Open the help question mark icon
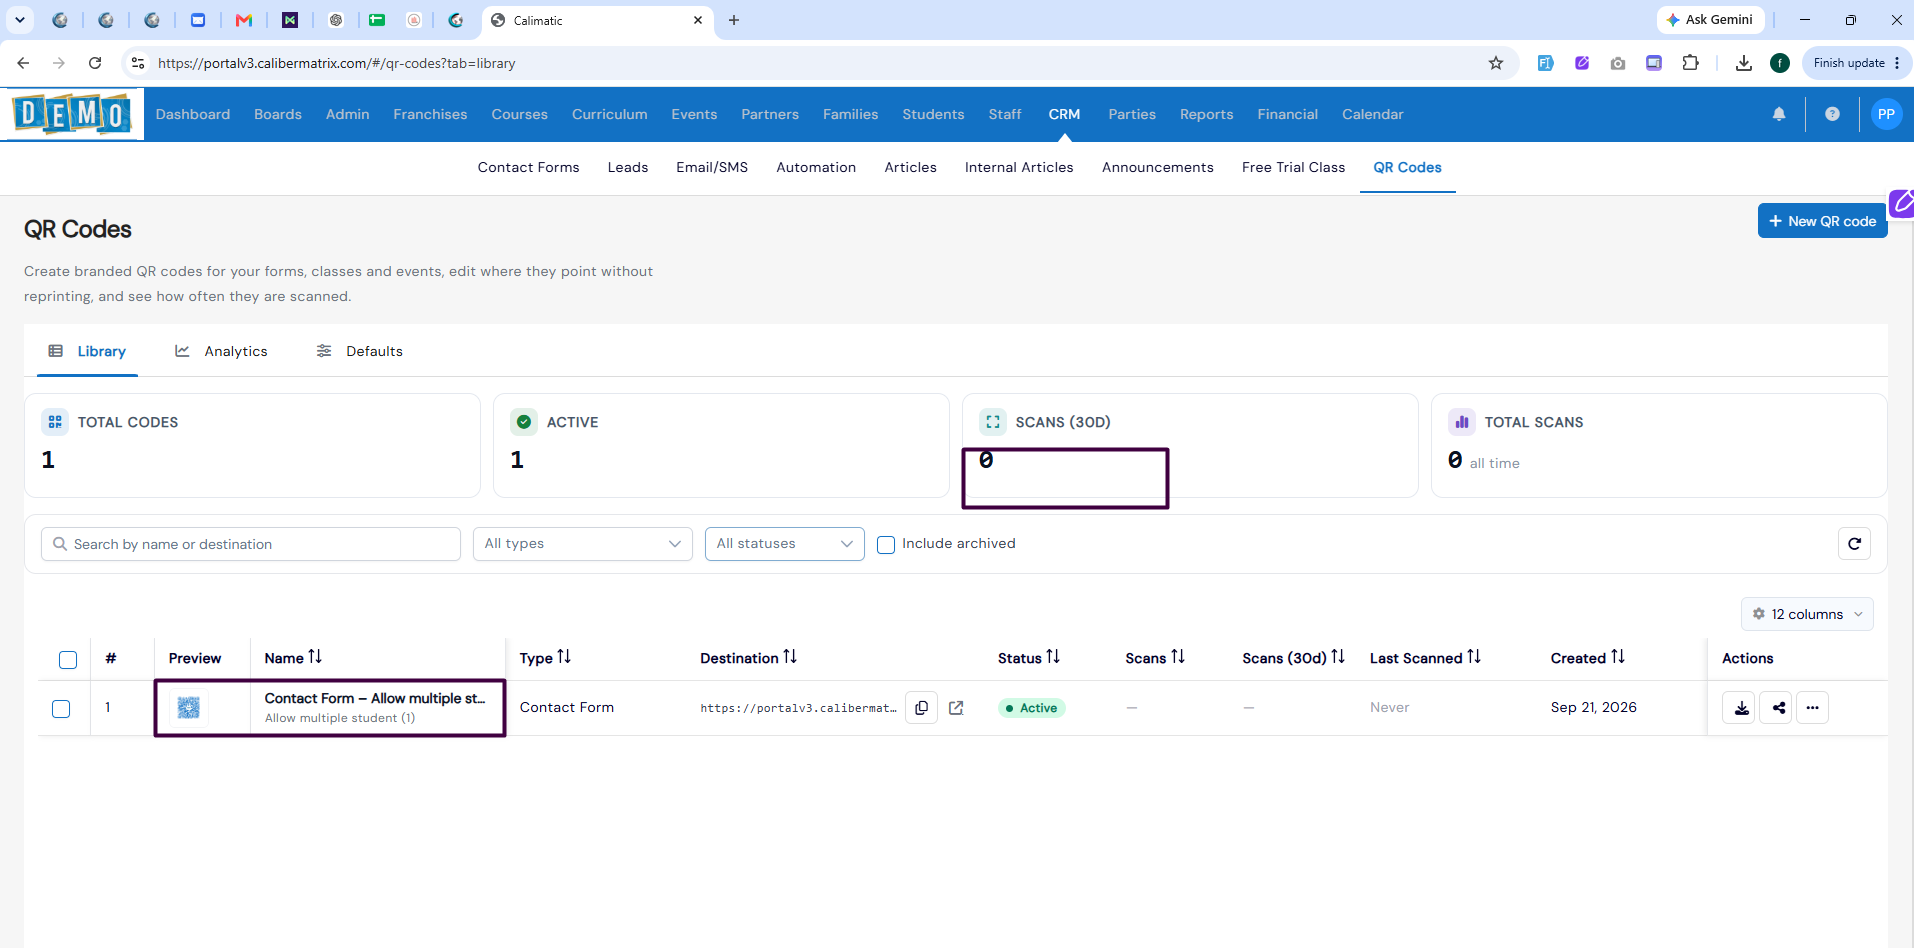The width and height of the screenshot is (1914, 948). pyautogui.click(x=1832, y=114)
